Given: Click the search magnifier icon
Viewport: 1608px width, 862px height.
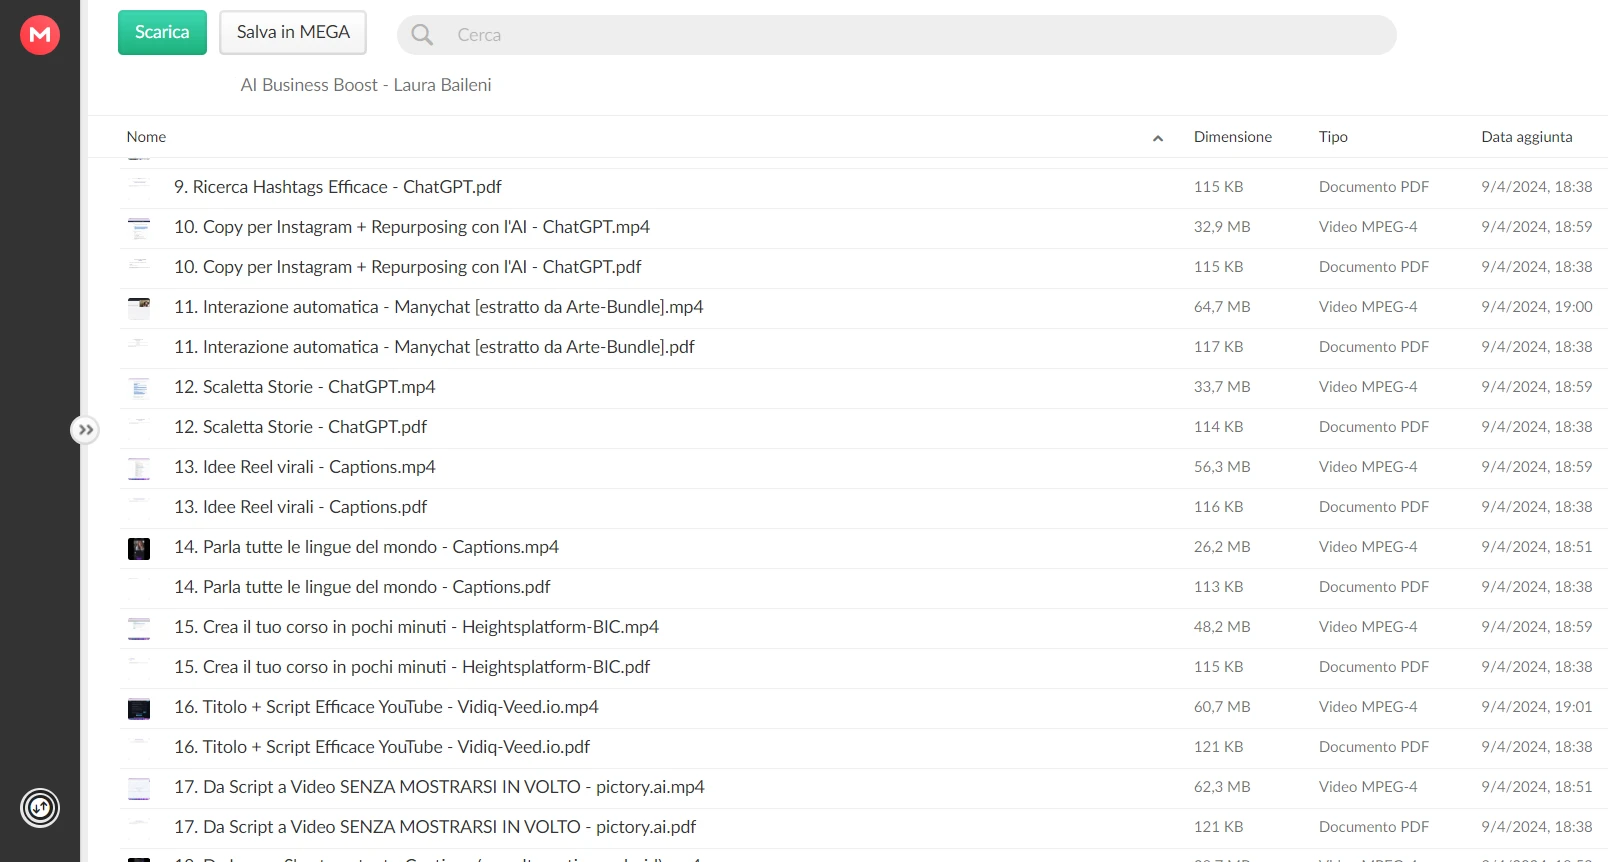Looking at the screenshot, I should pos(422,35).
